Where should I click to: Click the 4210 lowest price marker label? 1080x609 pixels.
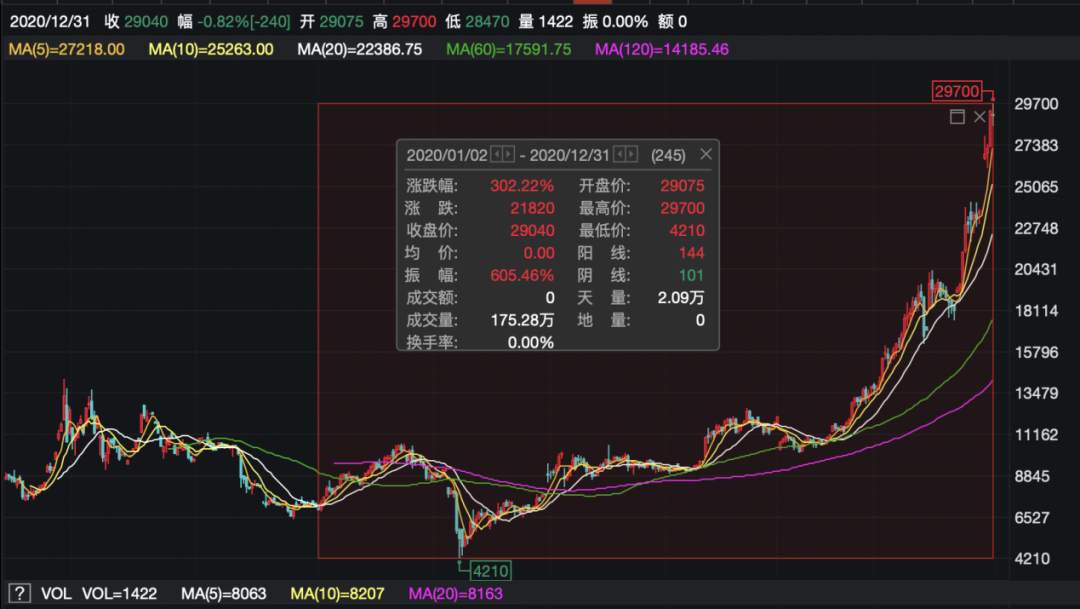pos(489,569)
